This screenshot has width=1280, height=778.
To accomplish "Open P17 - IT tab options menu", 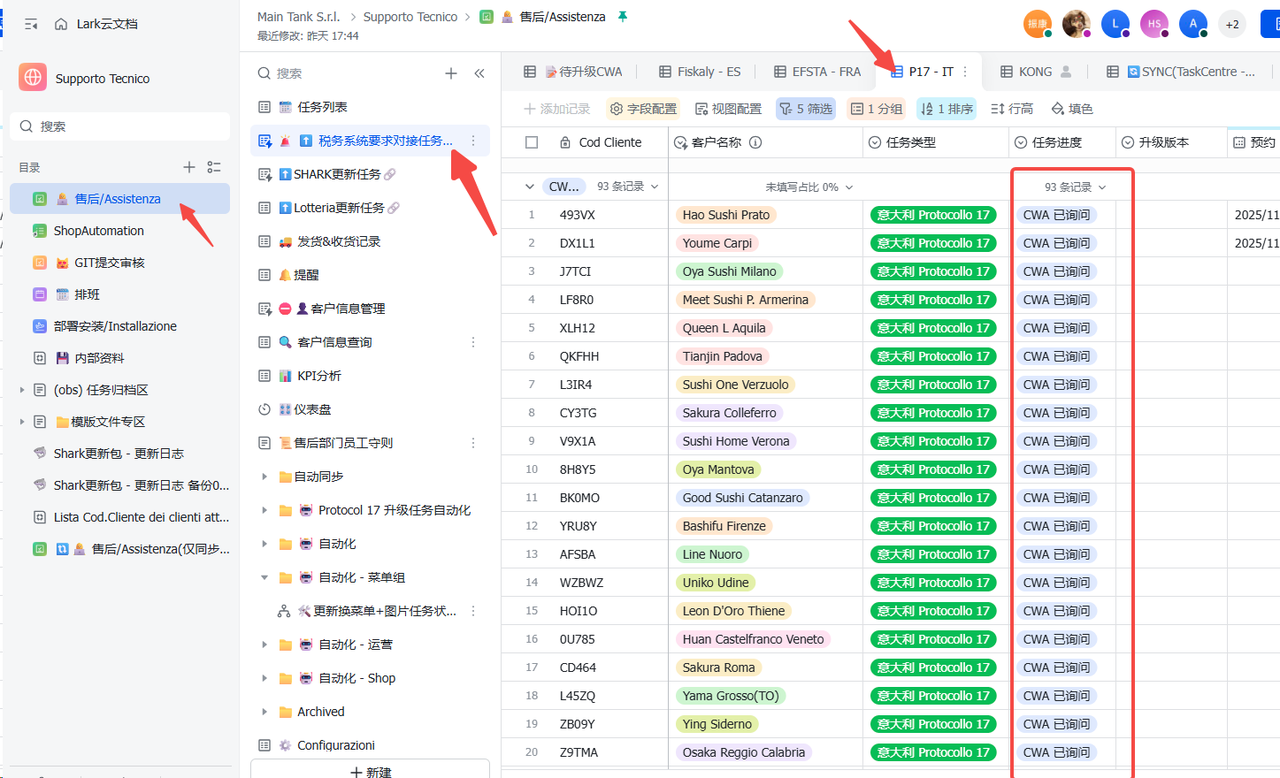I will (965, 72).
